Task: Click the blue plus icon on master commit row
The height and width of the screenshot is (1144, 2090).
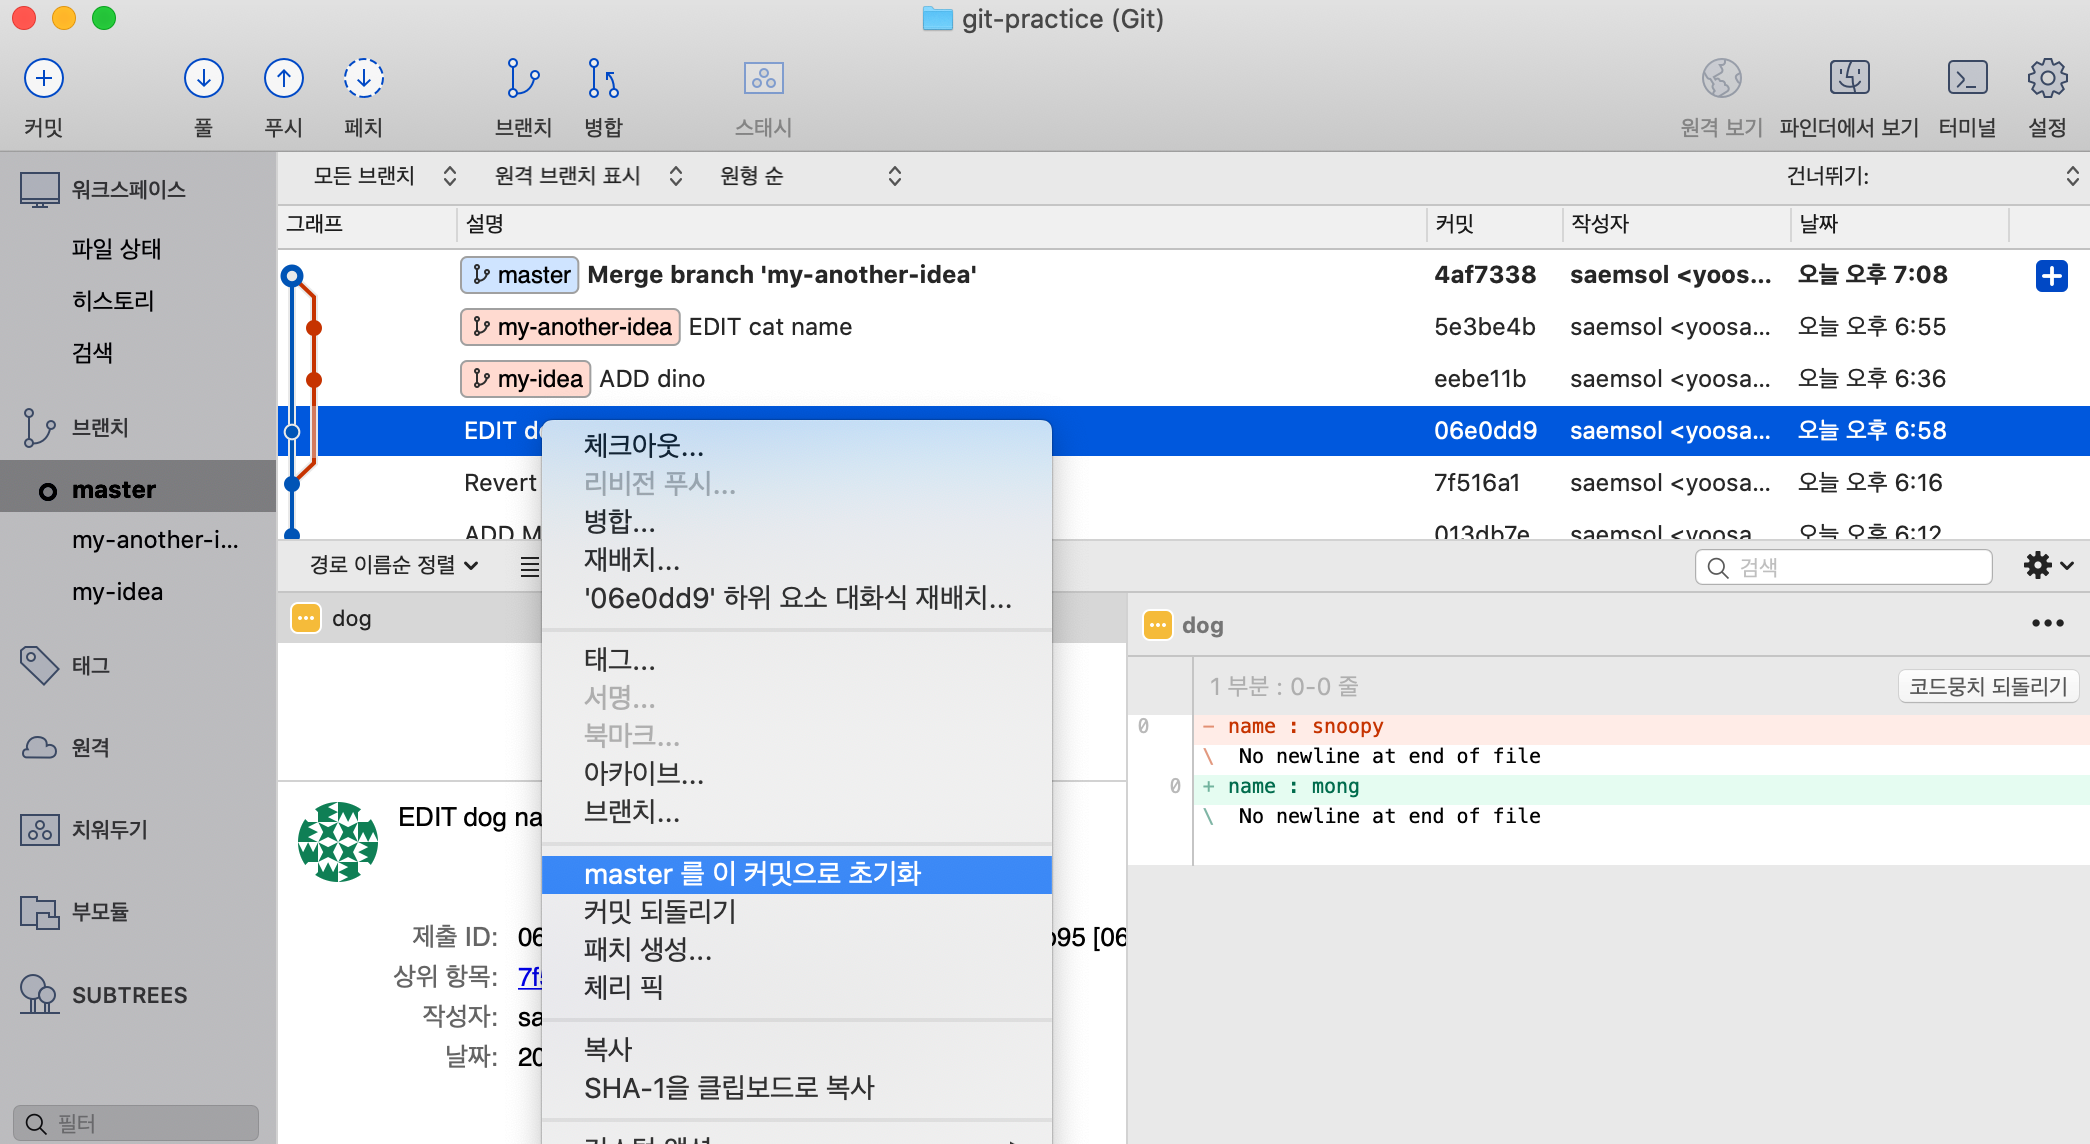Action: (x=2051, y=276)
